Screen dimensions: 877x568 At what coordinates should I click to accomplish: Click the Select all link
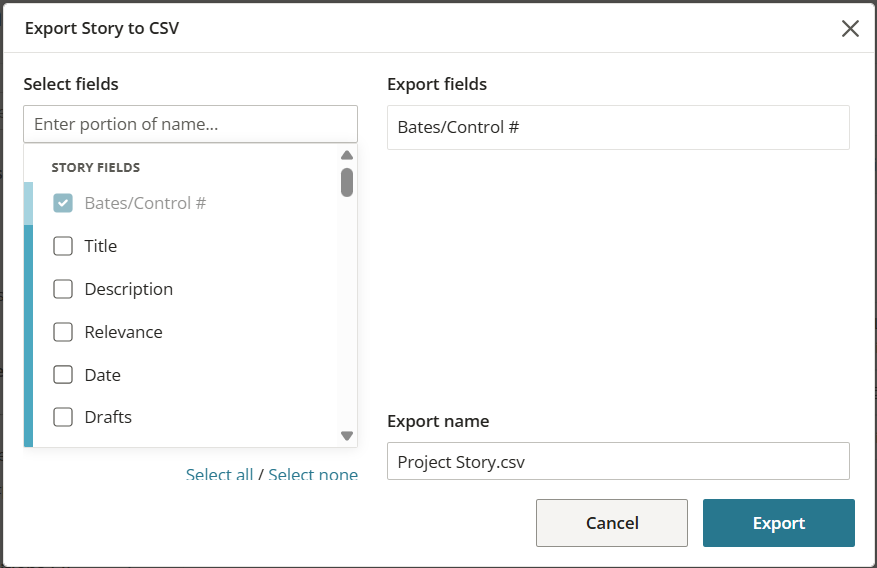pyautogui.click(x=219, y=475)
